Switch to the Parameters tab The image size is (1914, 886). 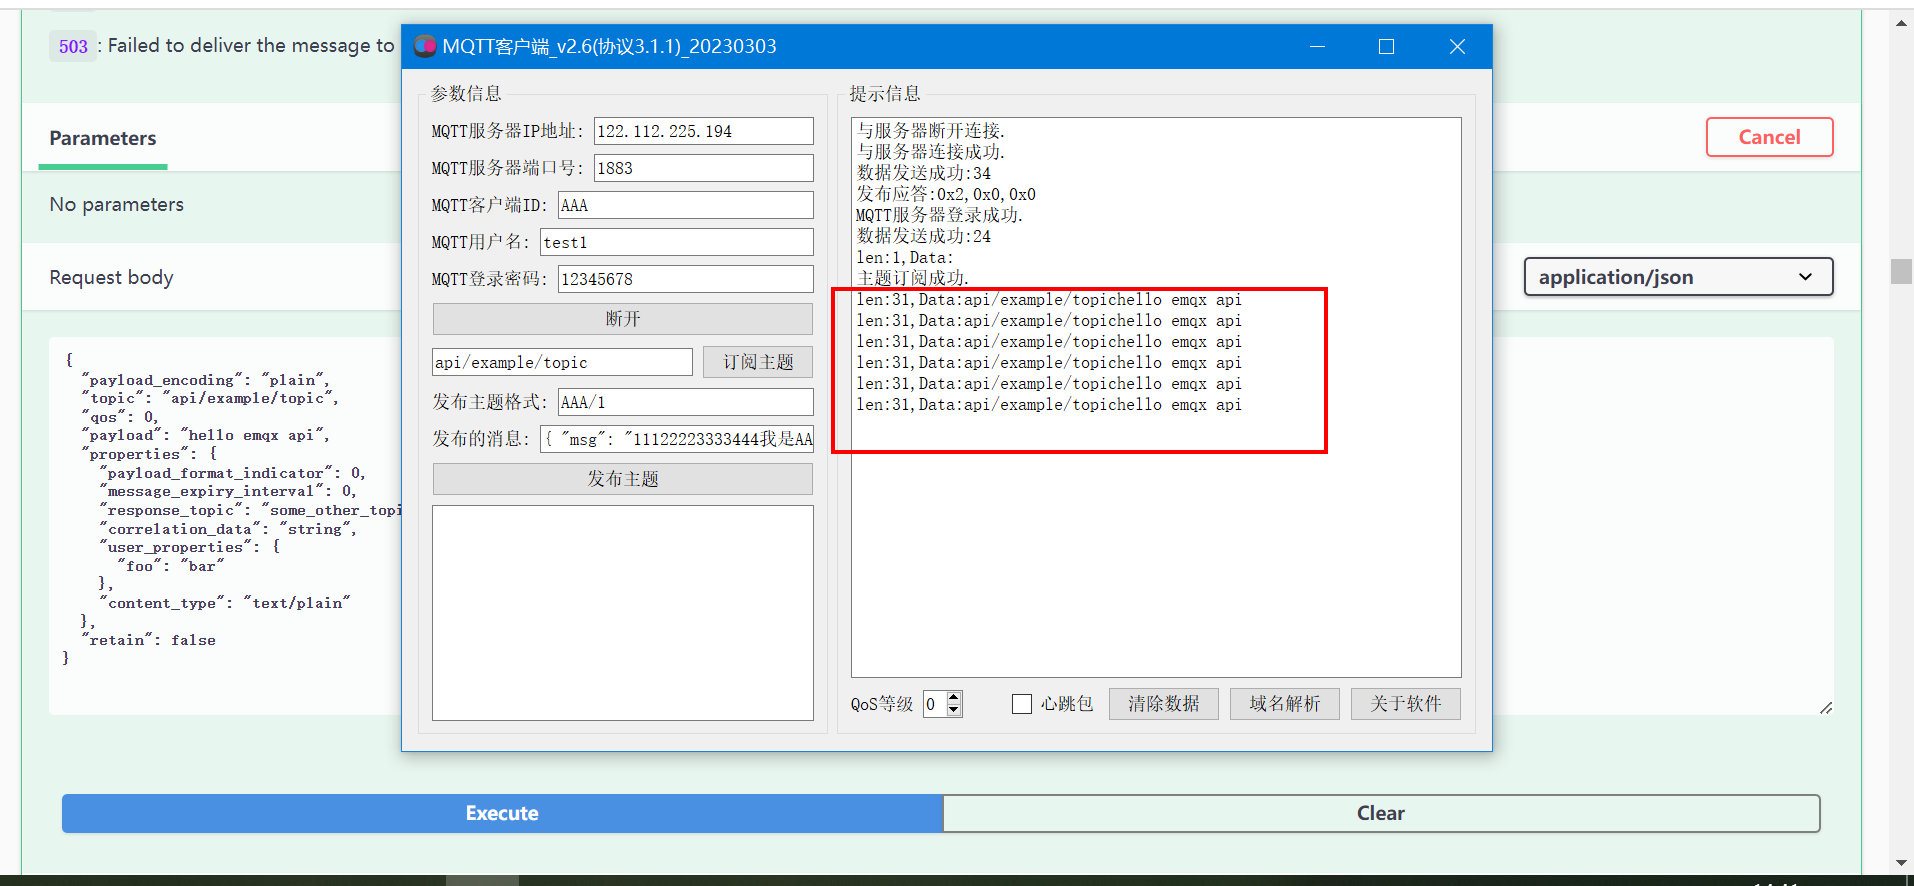coord(103,138)
